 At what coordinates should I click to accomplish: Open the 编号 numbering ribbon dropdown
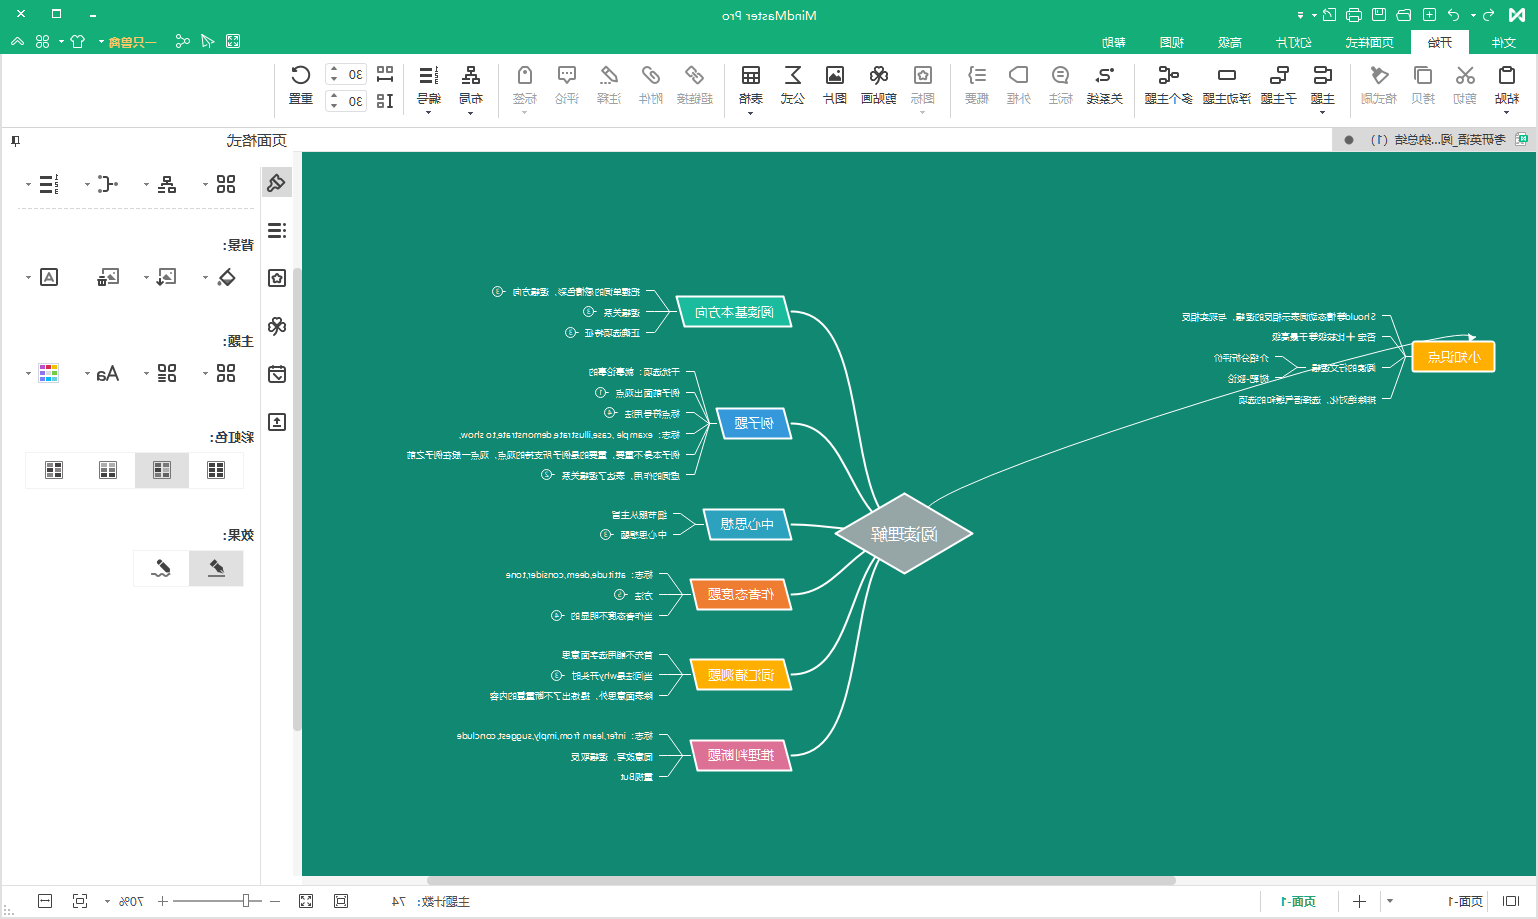(x=428, y=112)
